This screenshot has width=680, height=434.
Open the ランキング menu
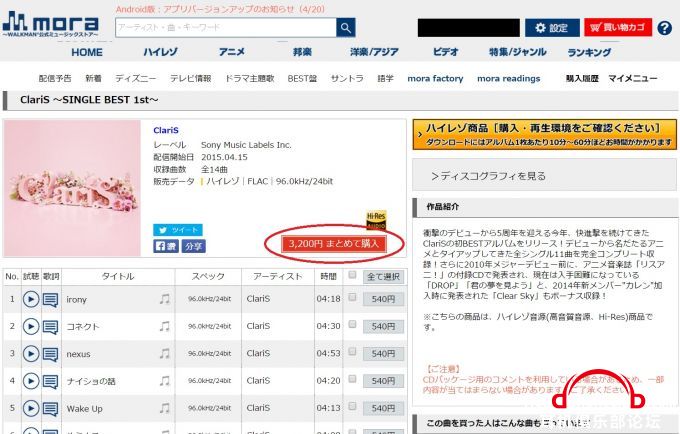(x=589, y=52)
